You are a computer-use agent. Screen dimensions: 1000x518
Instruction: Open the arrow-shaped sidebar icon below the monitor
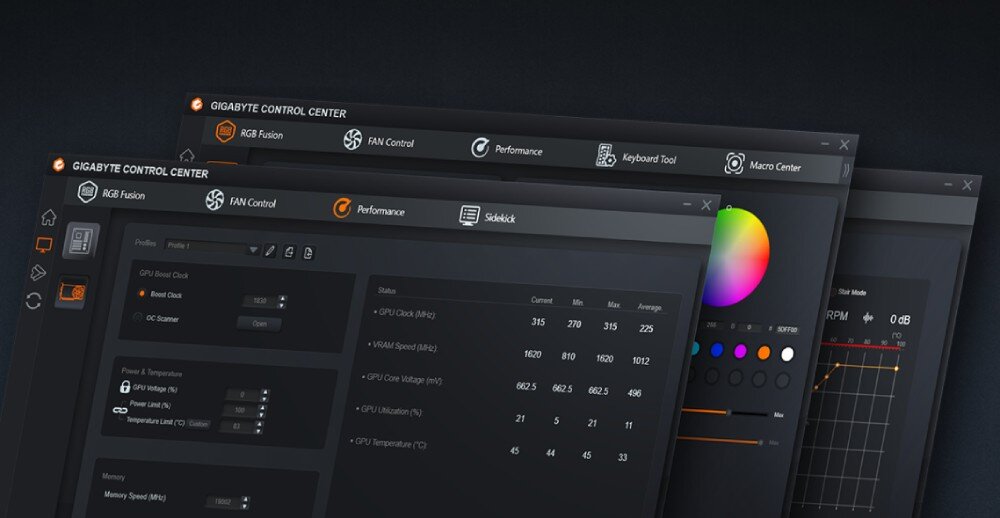pos(38,272)
